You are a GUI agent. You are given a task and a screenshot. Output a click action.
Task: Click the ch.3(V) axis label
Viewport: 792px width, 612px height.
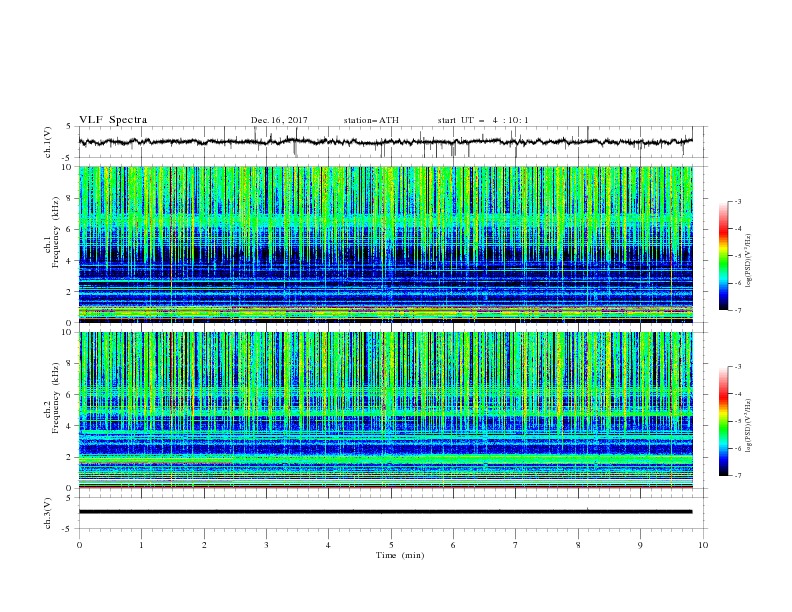pyautogui.click(x=48, y=513)
